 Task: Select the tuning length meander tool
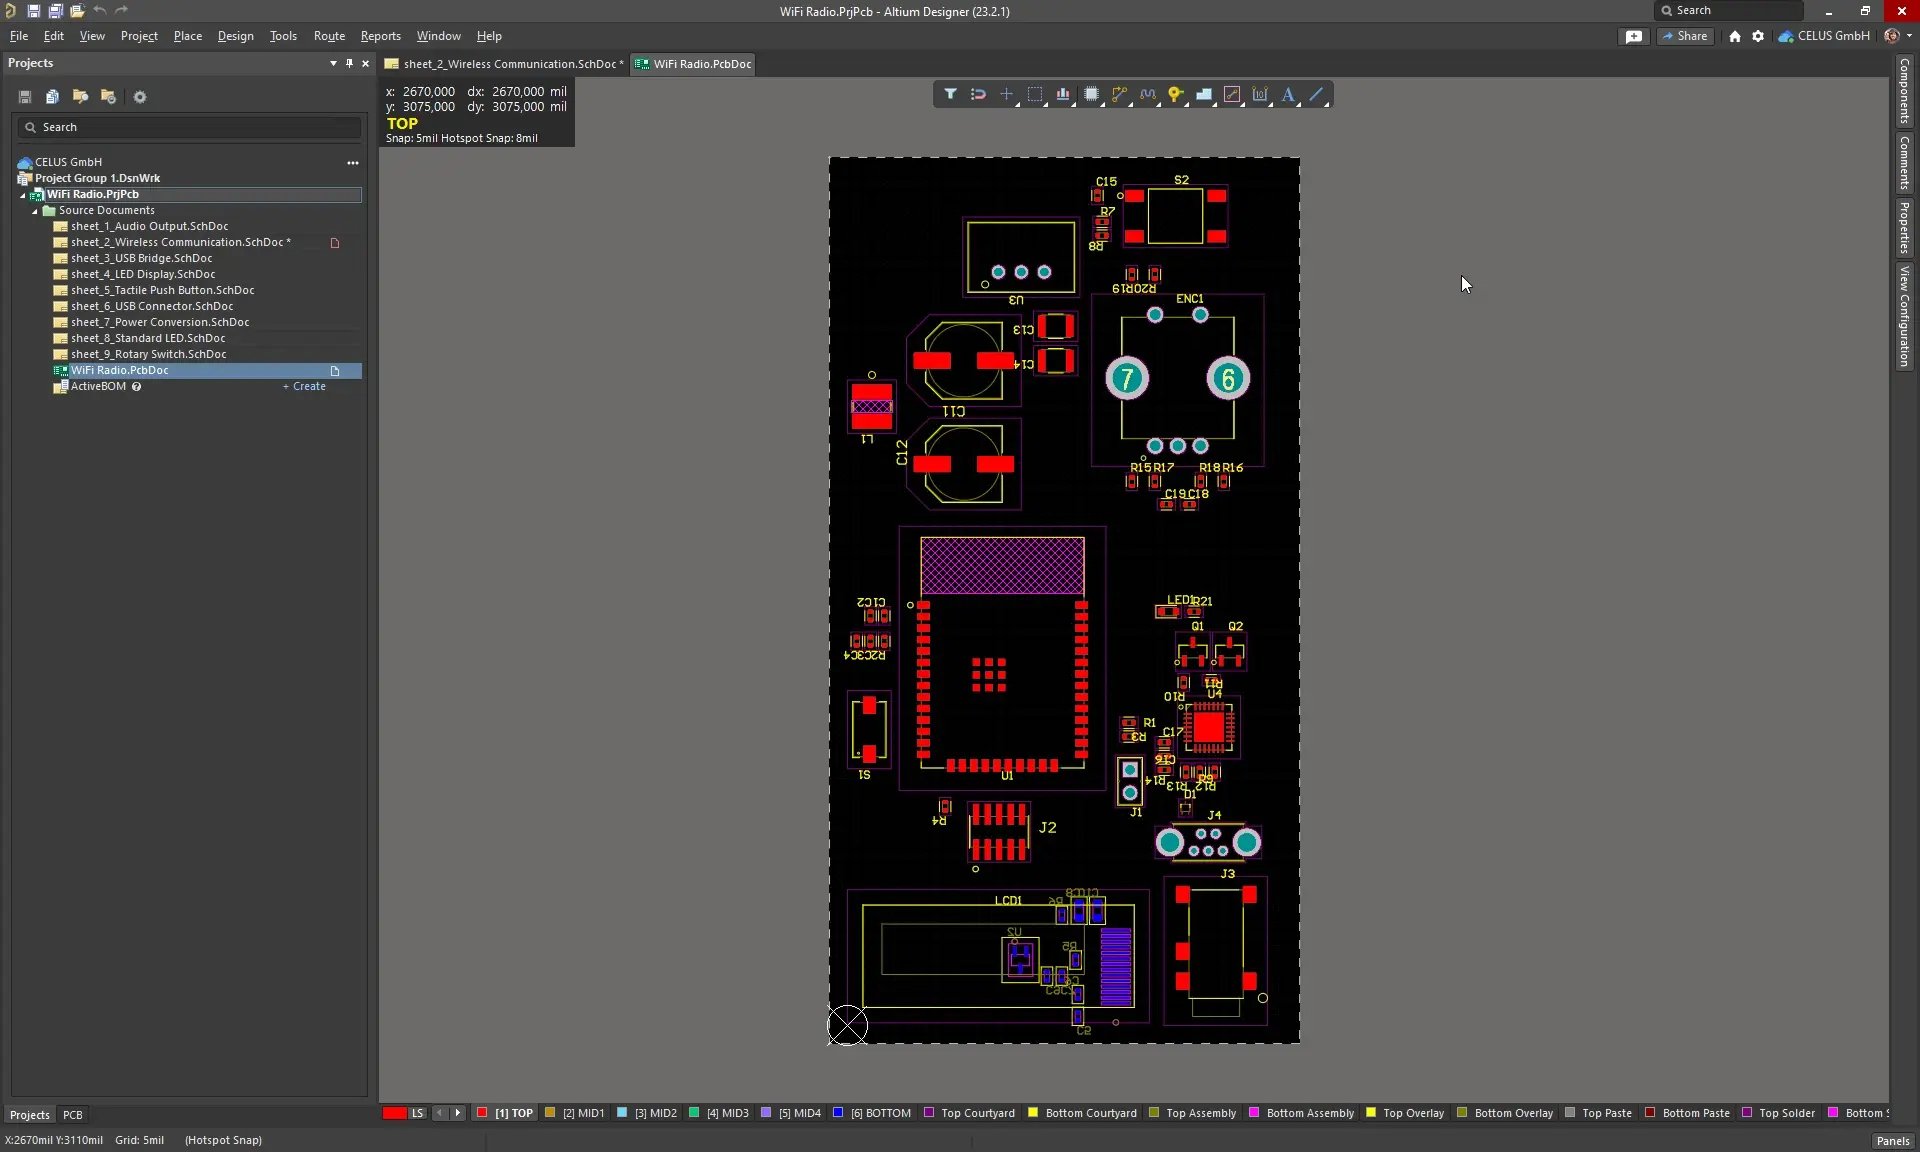1148,94
